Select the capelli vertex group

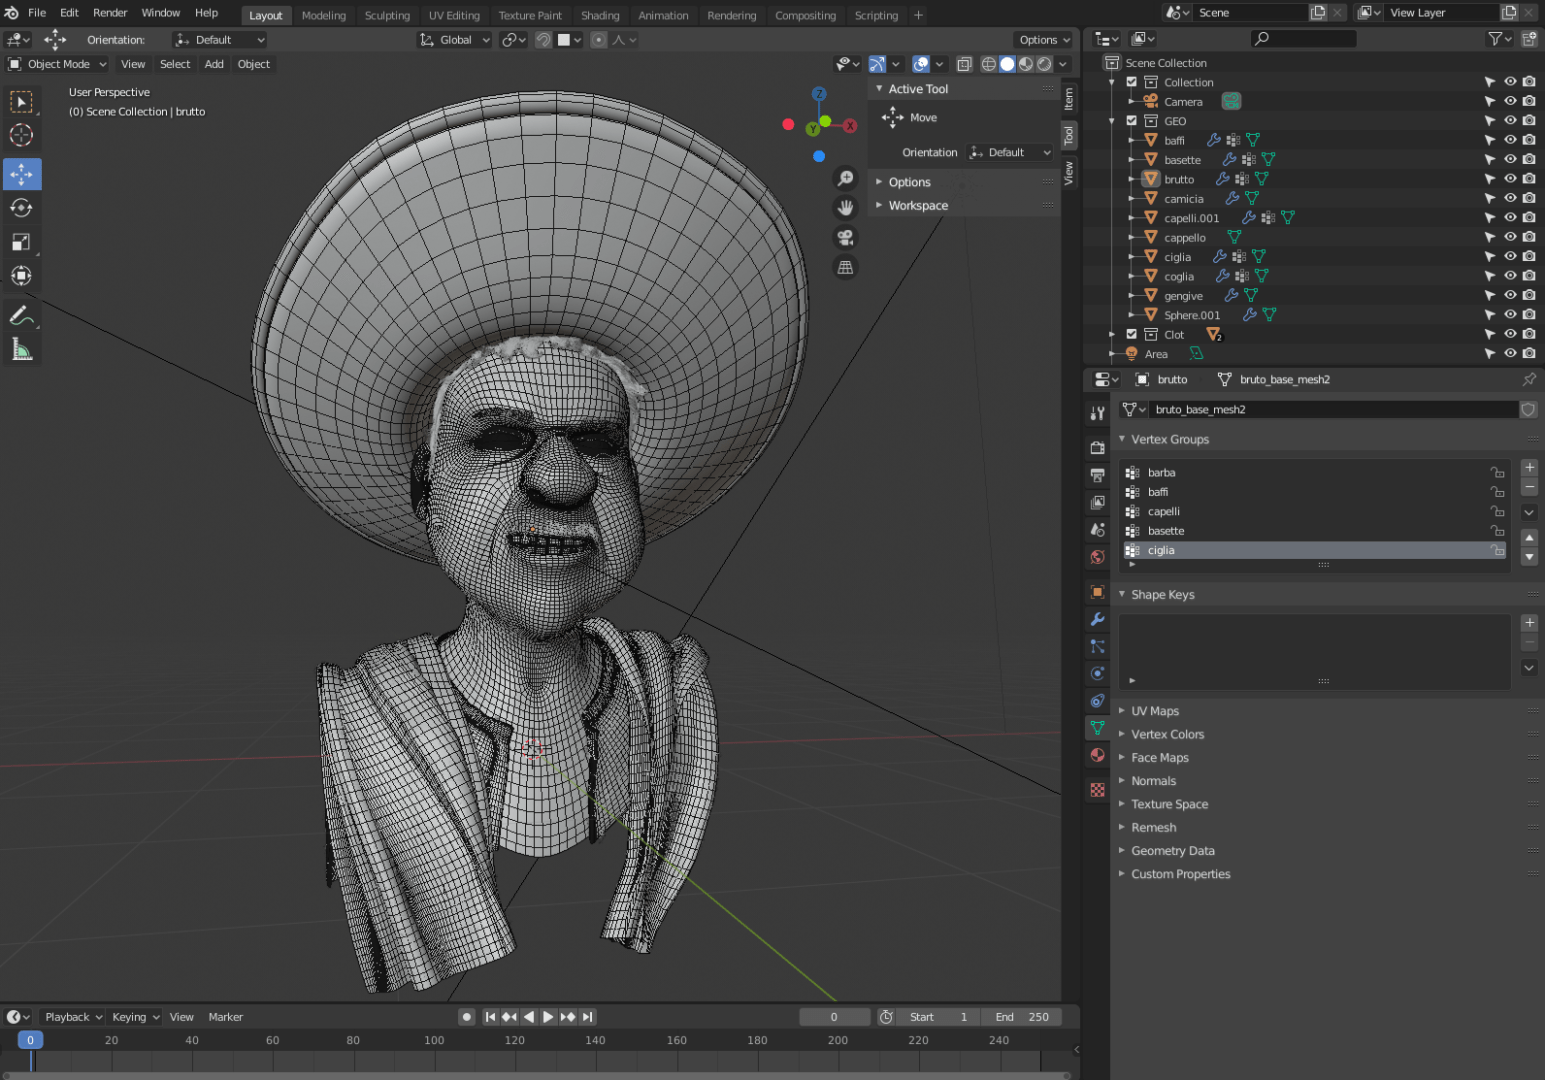tap(1315, 511)
